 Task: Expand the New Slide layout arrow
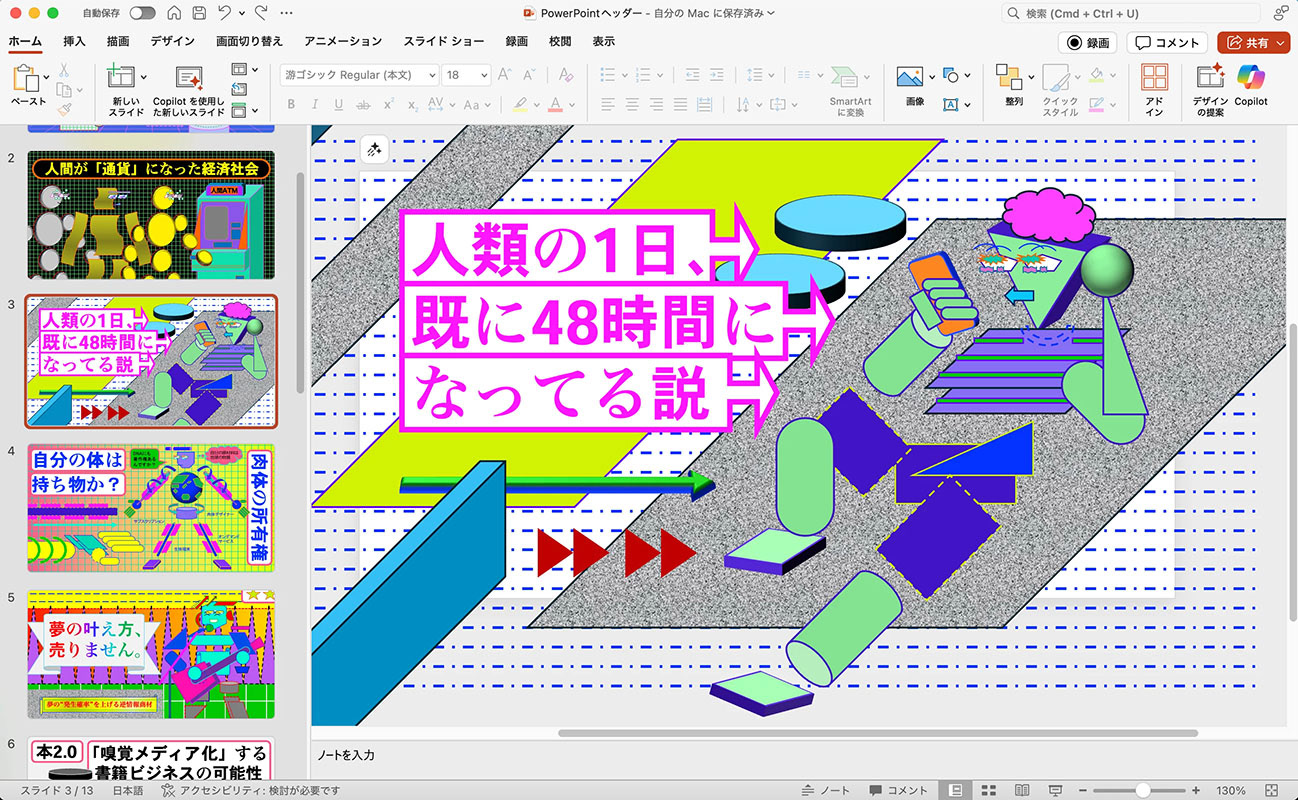coord(143,77)
